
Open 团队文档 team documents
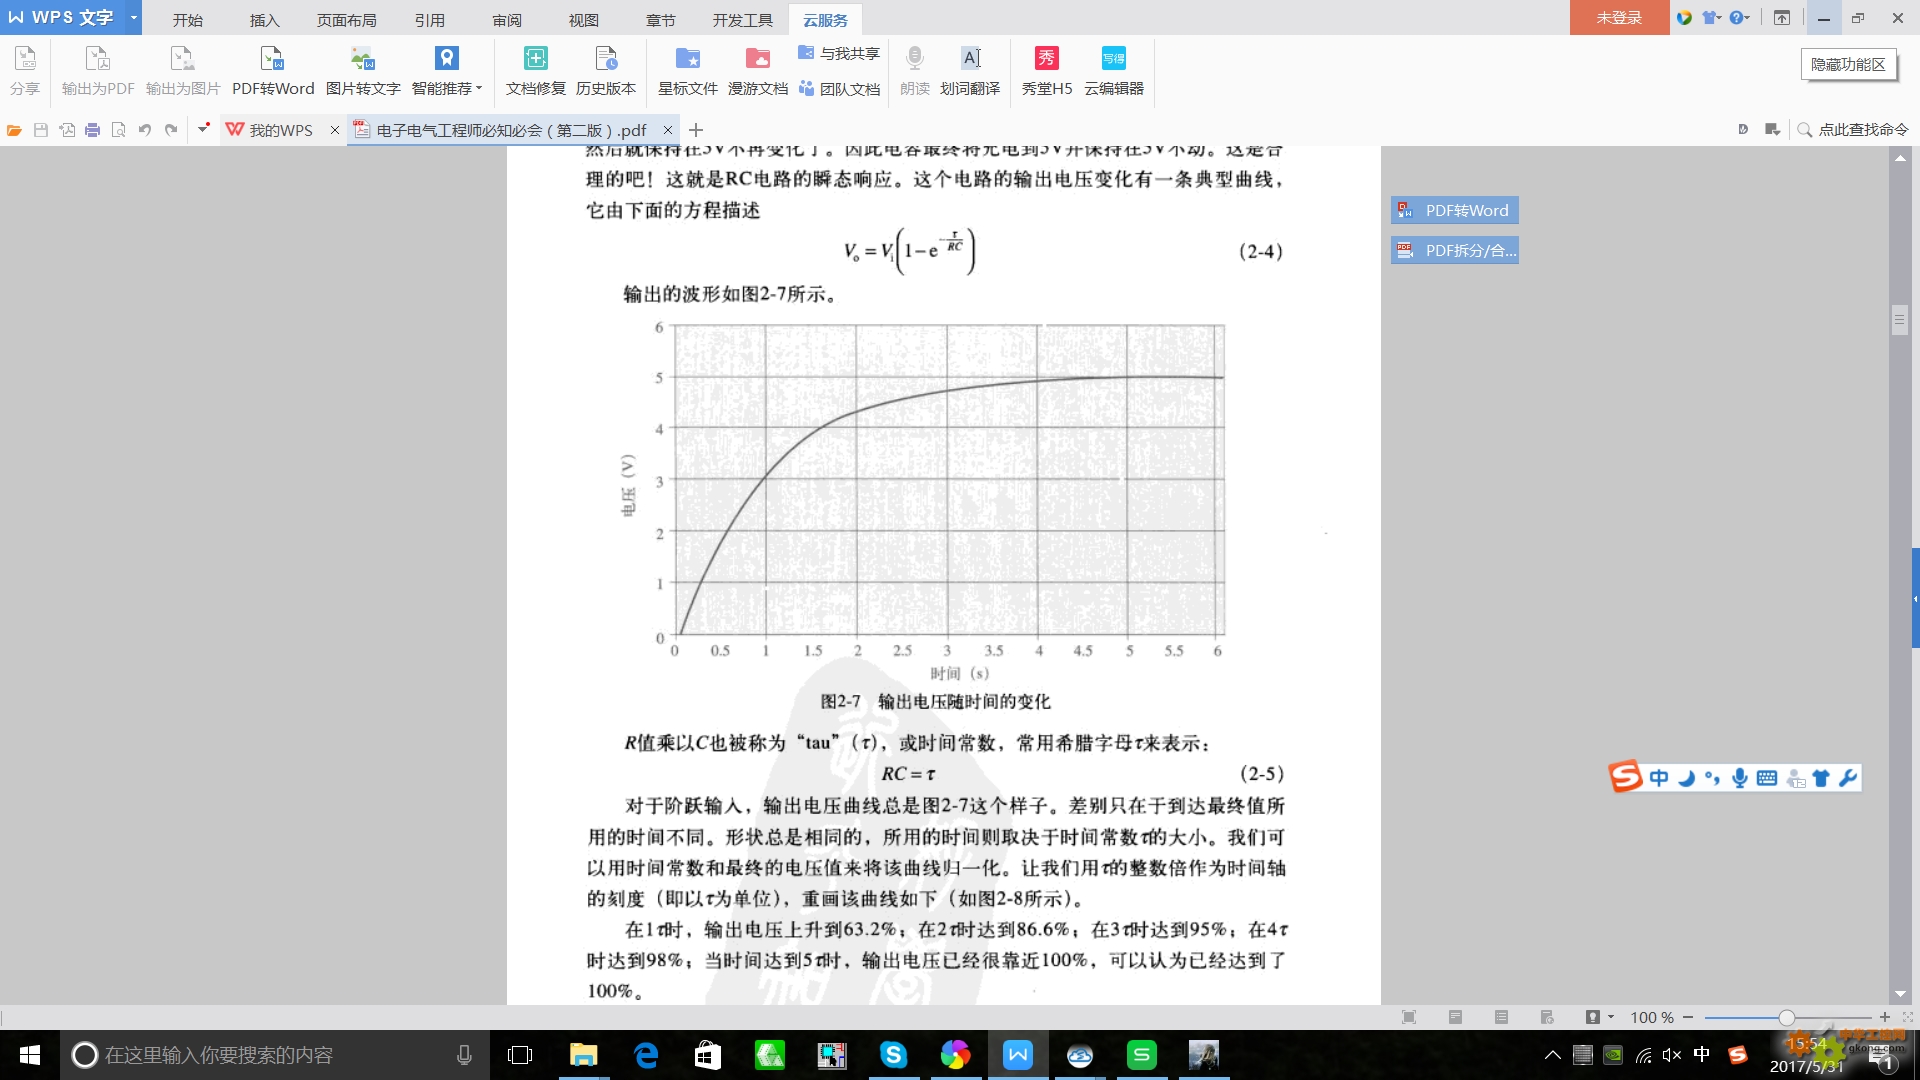coord(839,89)
